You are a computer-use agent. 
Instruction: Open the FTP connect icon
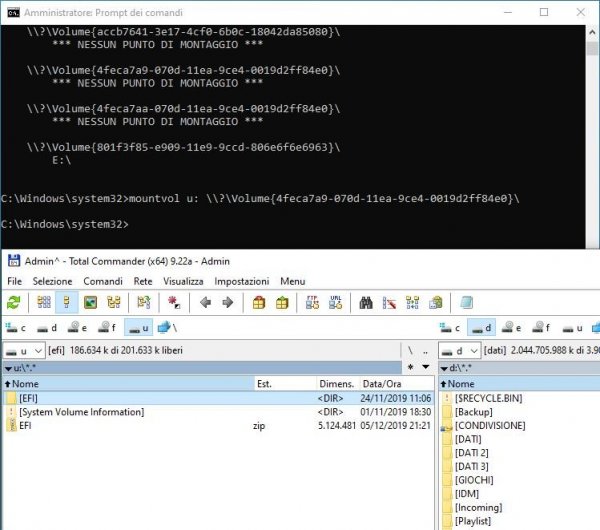[312, 302]
